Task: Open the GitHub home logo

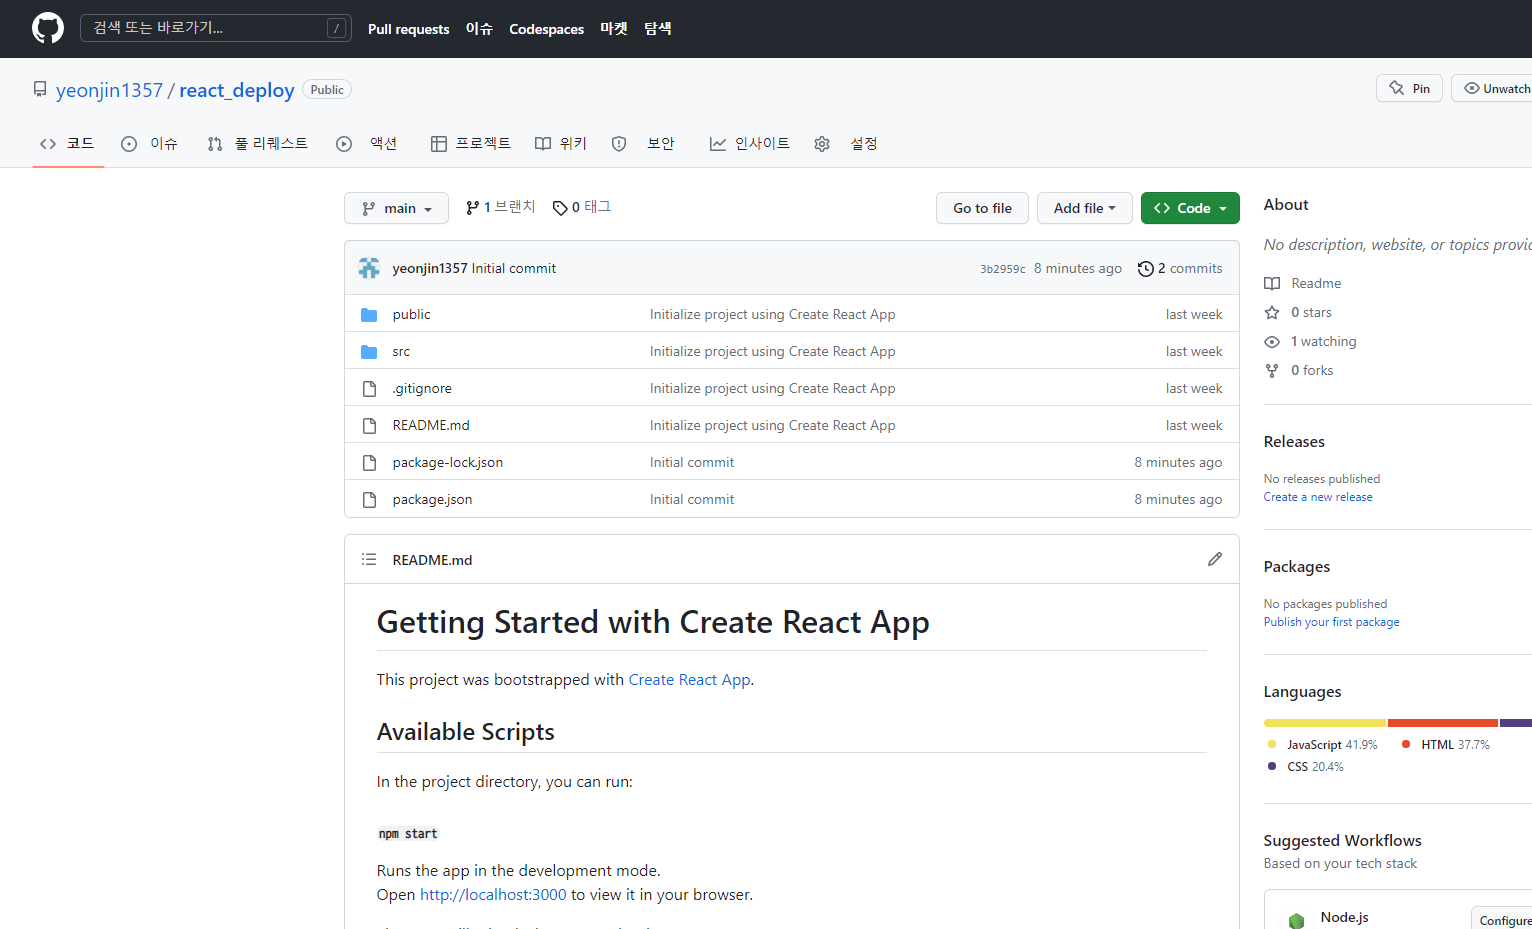Action: [48, 28]
